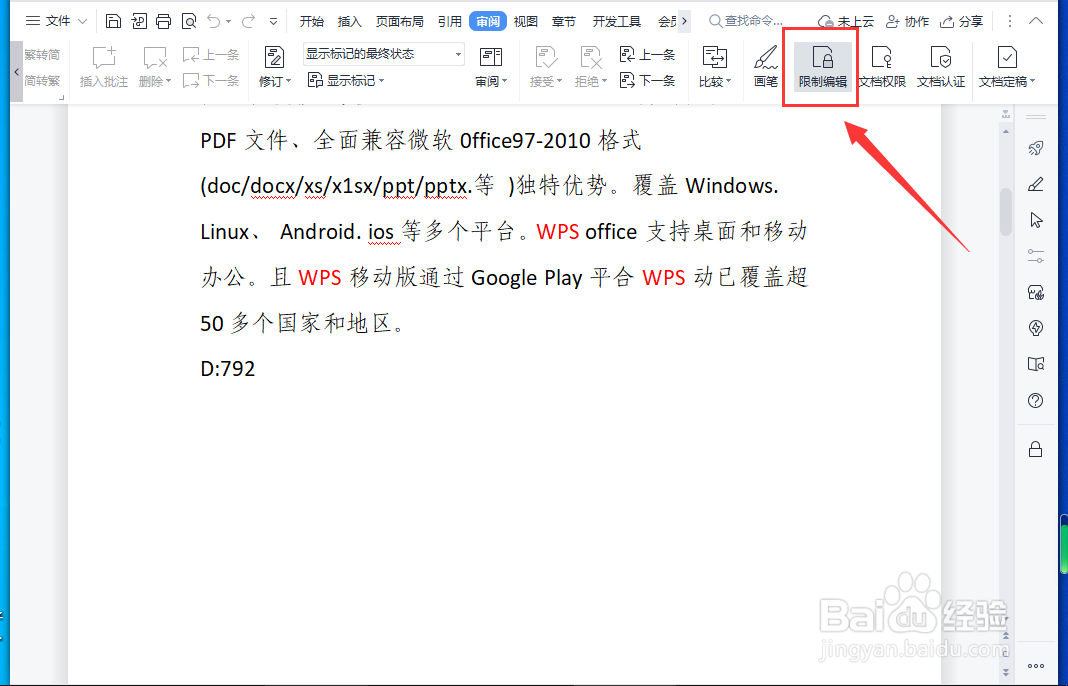
Task: Click 简转繁 conversion button
Action: [42, 80]
